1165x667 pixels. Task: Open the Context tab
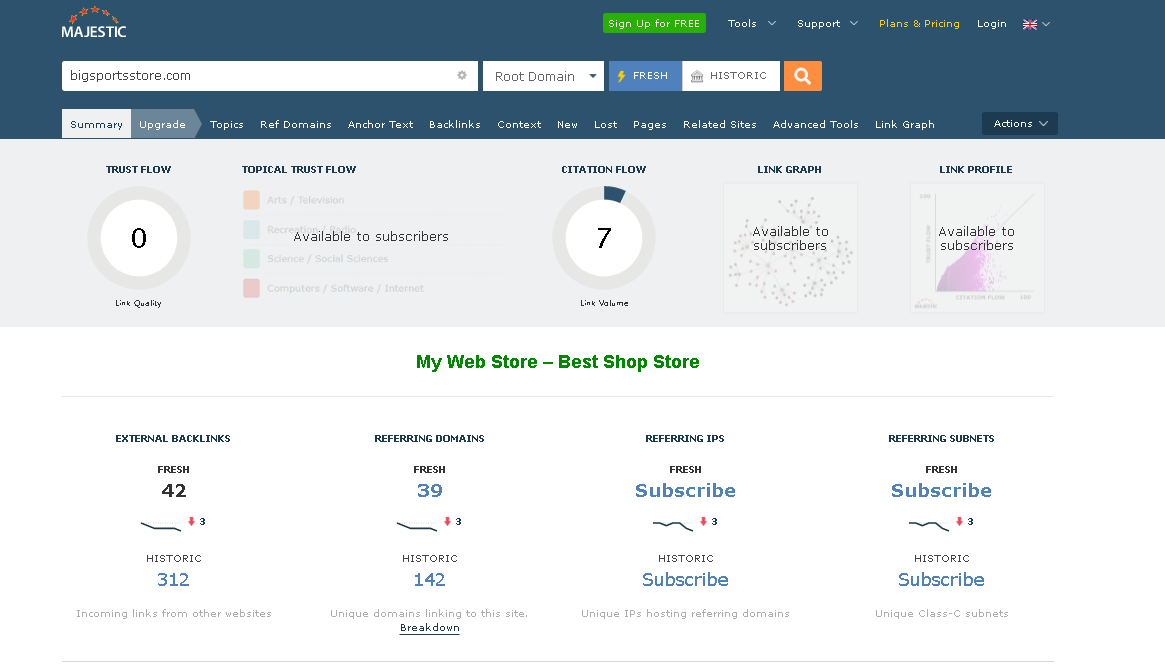(x=519, y=124)
